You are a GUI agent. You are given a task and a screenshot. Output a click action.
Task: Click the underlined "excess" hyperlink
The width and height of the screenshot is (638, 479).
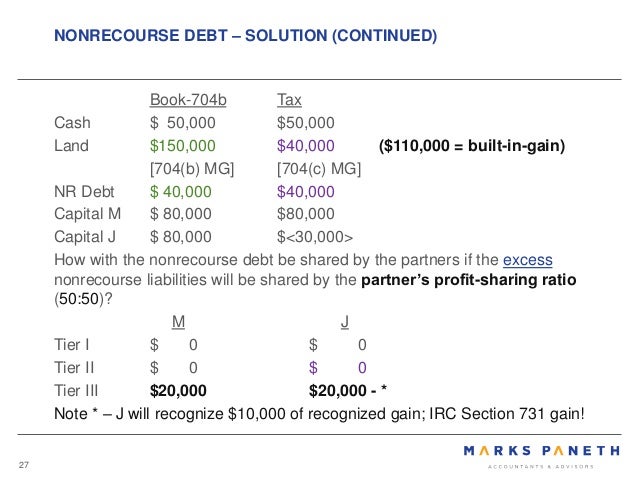(527, 260)
